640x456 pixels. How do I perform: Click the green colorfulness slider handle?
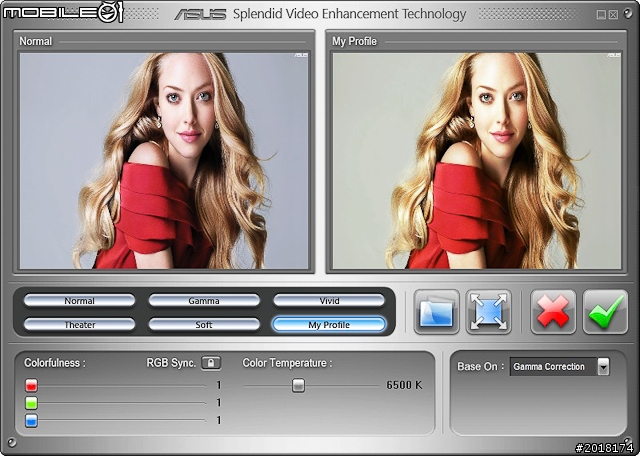[31, 403]
